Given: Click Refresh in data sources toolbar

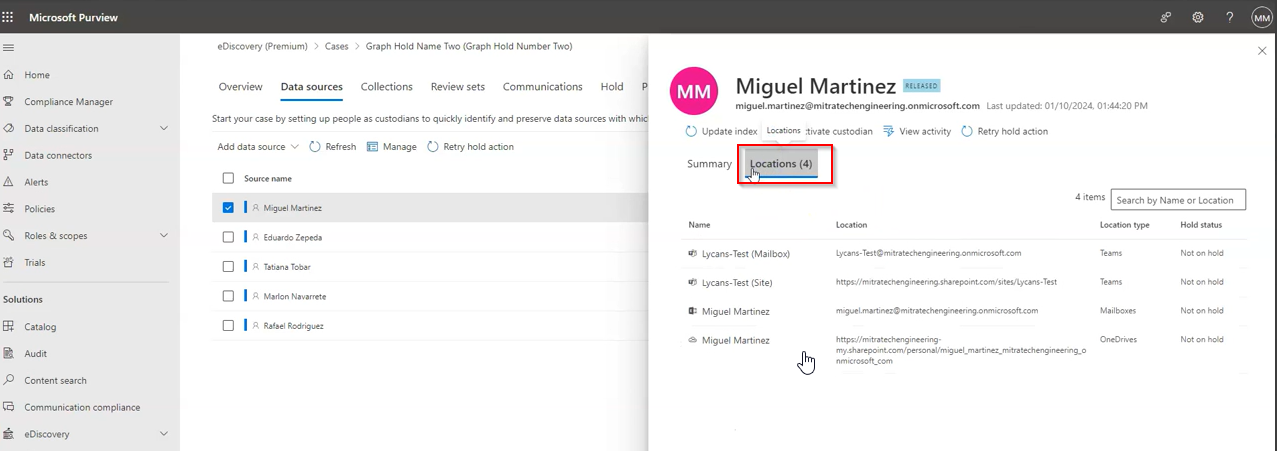Looking at the screenshot, I should [333, 147].
